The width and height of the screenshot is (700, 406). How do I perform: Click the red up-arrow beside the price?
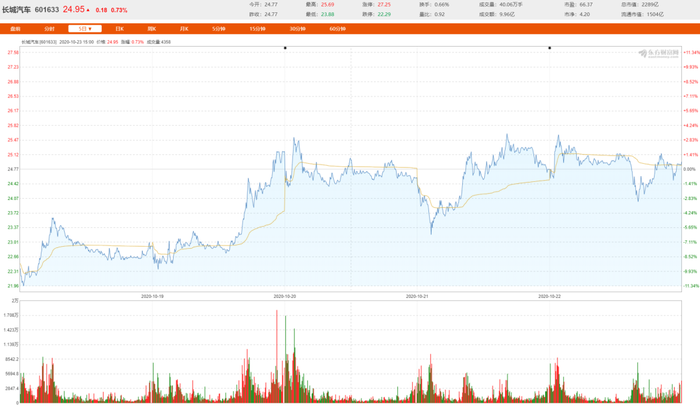tap(88, 10)
